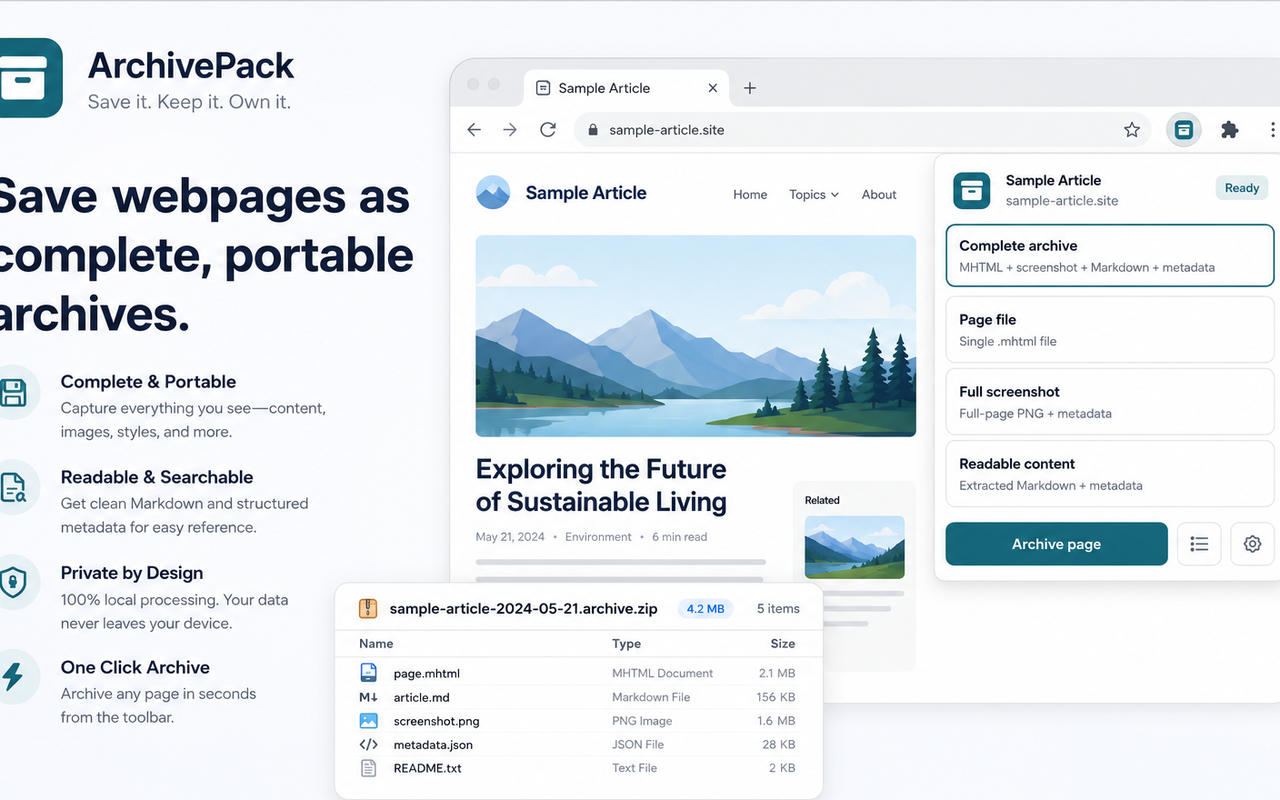The width and height of the screenshot is (1280, 800).
Task: Open the browser three-dot menu
Action: point(1272,130)
